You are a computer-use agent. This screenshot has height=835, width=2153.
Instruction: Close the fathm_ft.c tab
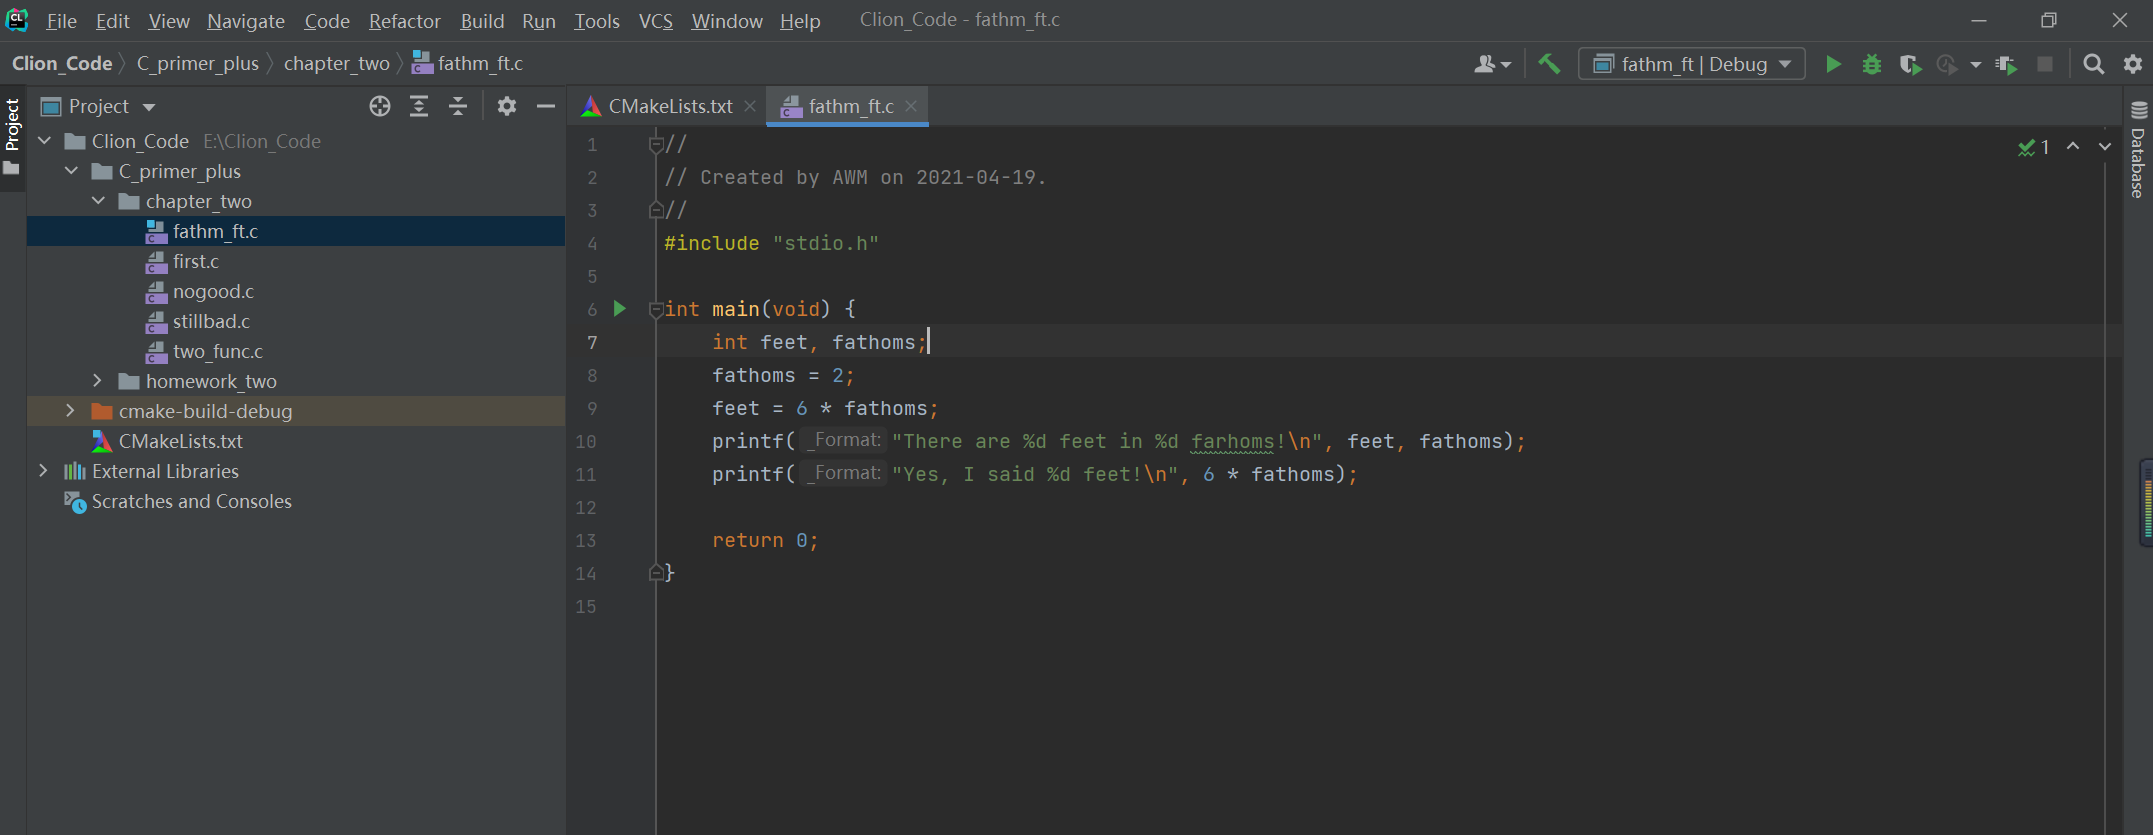911,106
